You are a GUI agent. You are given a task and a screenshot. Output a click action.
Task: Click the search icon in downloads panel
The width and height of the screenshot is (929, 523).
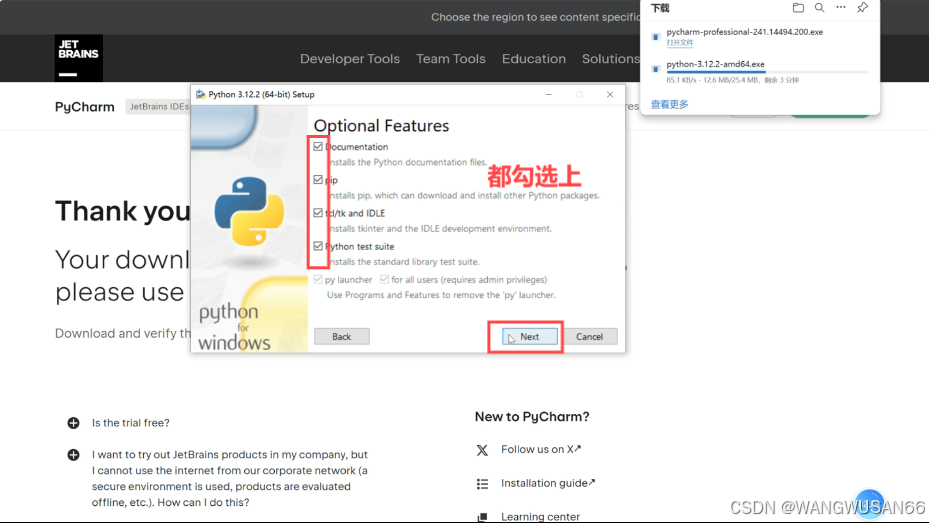[x=819, y=8]
